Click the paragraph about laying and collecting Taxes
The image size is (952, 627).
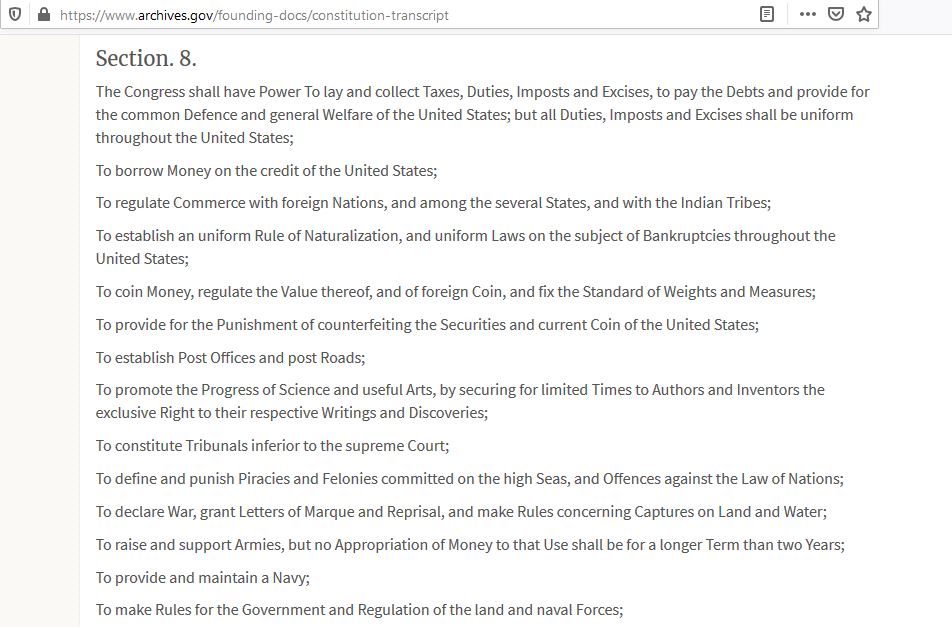(x=482, y=114)
